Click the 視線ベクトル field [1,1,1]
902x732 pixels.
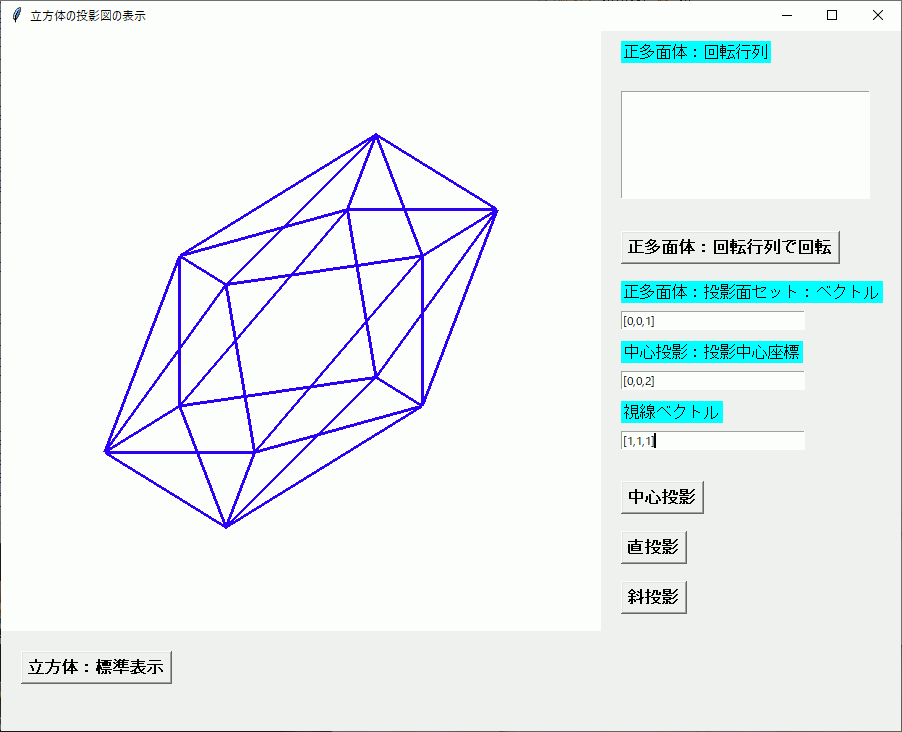point(712,441)
